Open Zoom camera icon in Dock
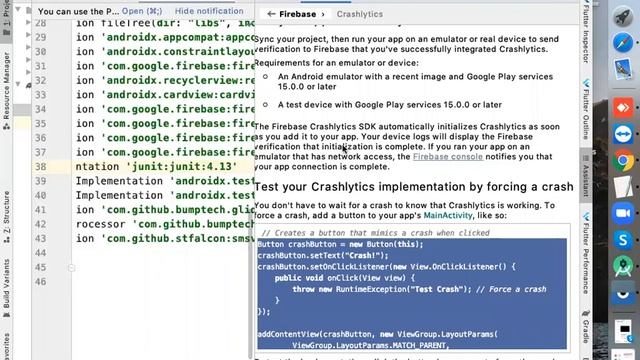This screenshot has width=640, height=360. tap(622, 213)
